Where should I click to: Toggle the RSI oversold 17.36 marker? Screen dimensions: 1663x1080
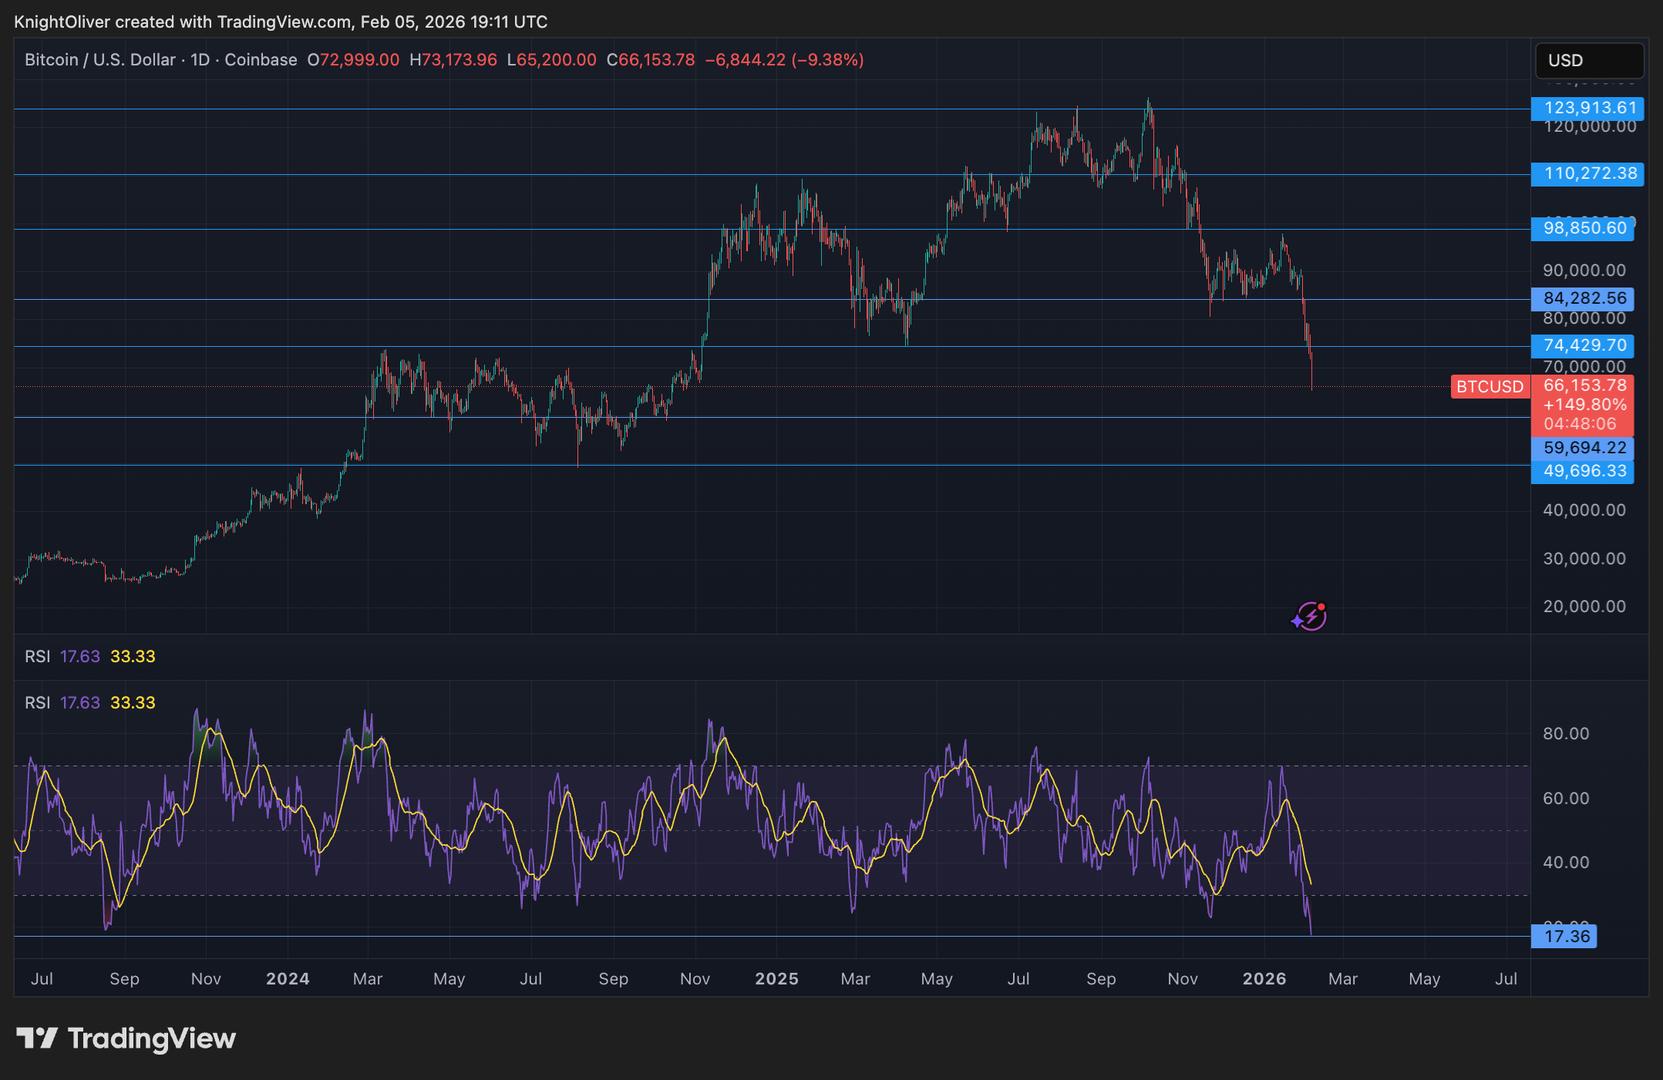click(1566, 936)
